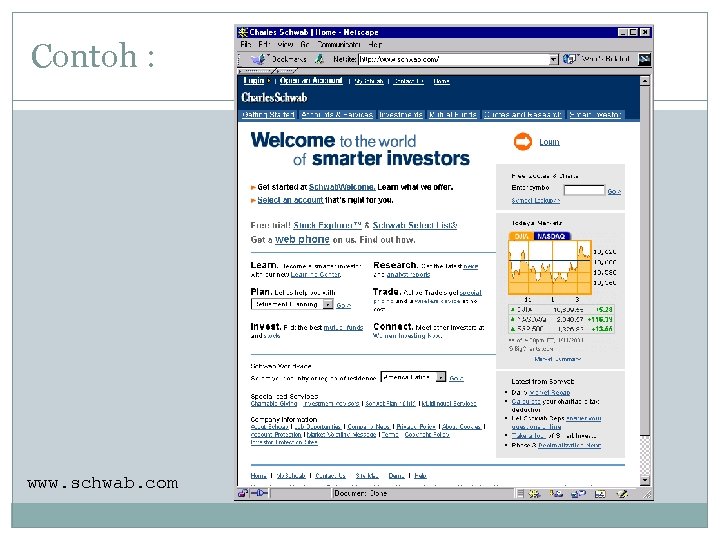The width and height of the screenshot is (720, 540).
Task: Open the Getting Started navigation tab
Action: pyautogui.click(x=268, y=115)
